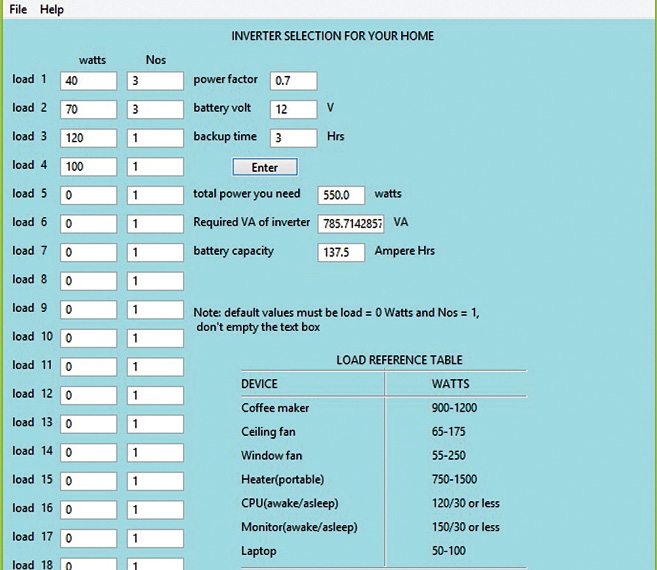Screen dimensions: 657x570
Task: Open the Help menu
Action: 52,9
